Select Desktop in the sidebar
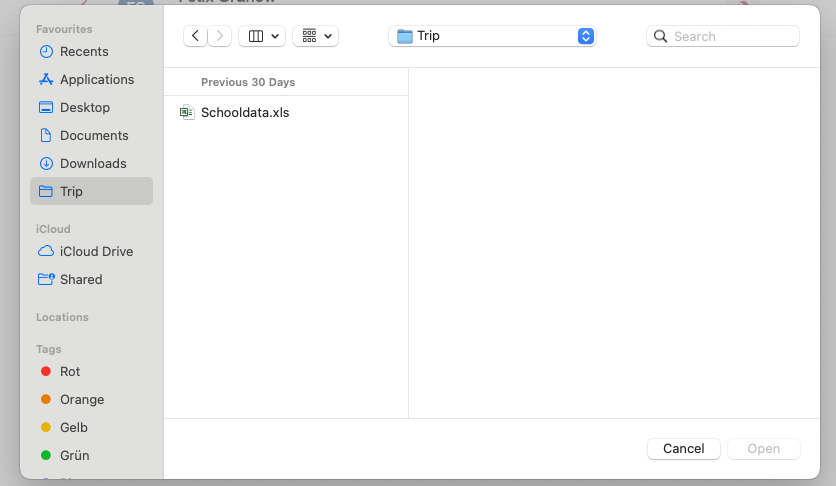Image resolution: width=836 pixels, height=486 pixels. [84, 107]
